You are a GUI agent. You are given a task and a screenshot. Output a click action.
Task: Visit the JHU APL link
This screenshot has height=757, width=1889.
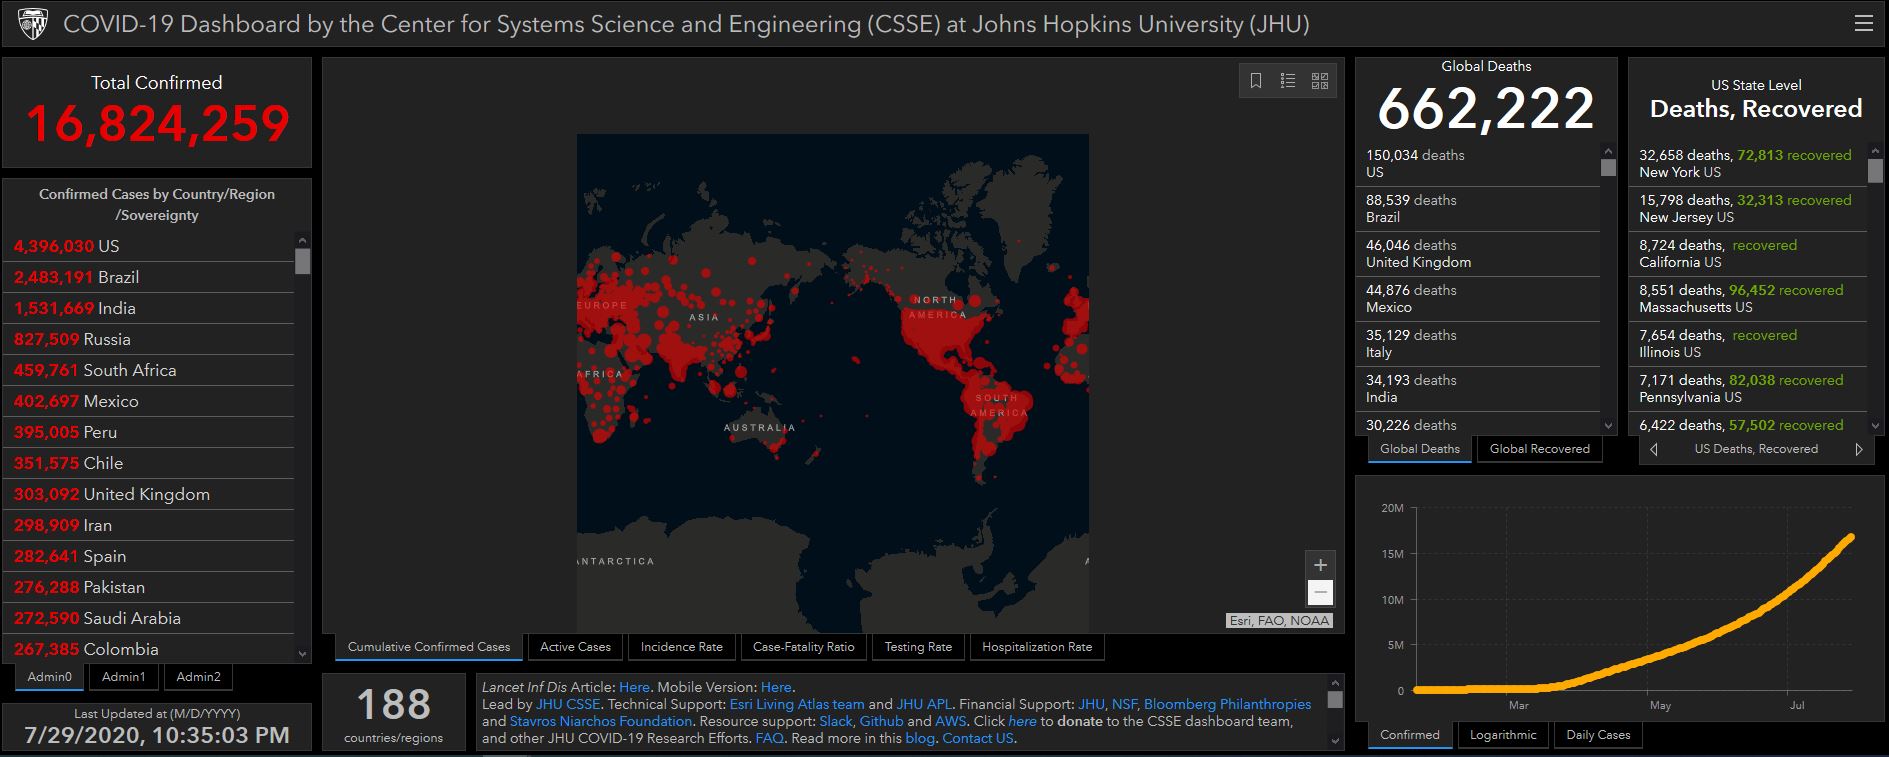pyautogui.click(x=925, y=704)
